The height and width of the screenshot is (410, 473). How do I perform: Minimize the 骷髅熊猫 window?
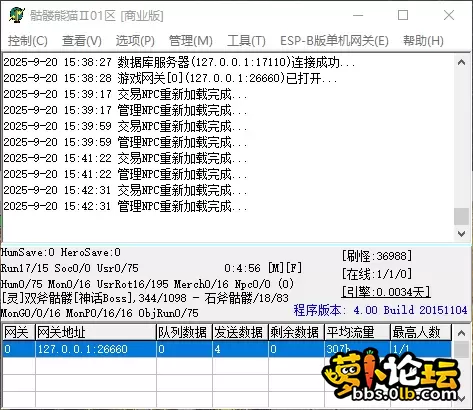click(358, 15)
